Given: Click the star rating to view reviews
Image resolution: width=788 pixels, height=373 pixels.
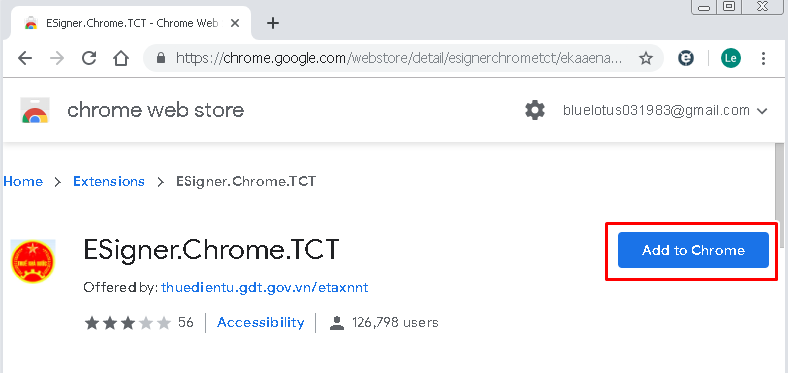Looking at the screenshot, I should [128, 322].
